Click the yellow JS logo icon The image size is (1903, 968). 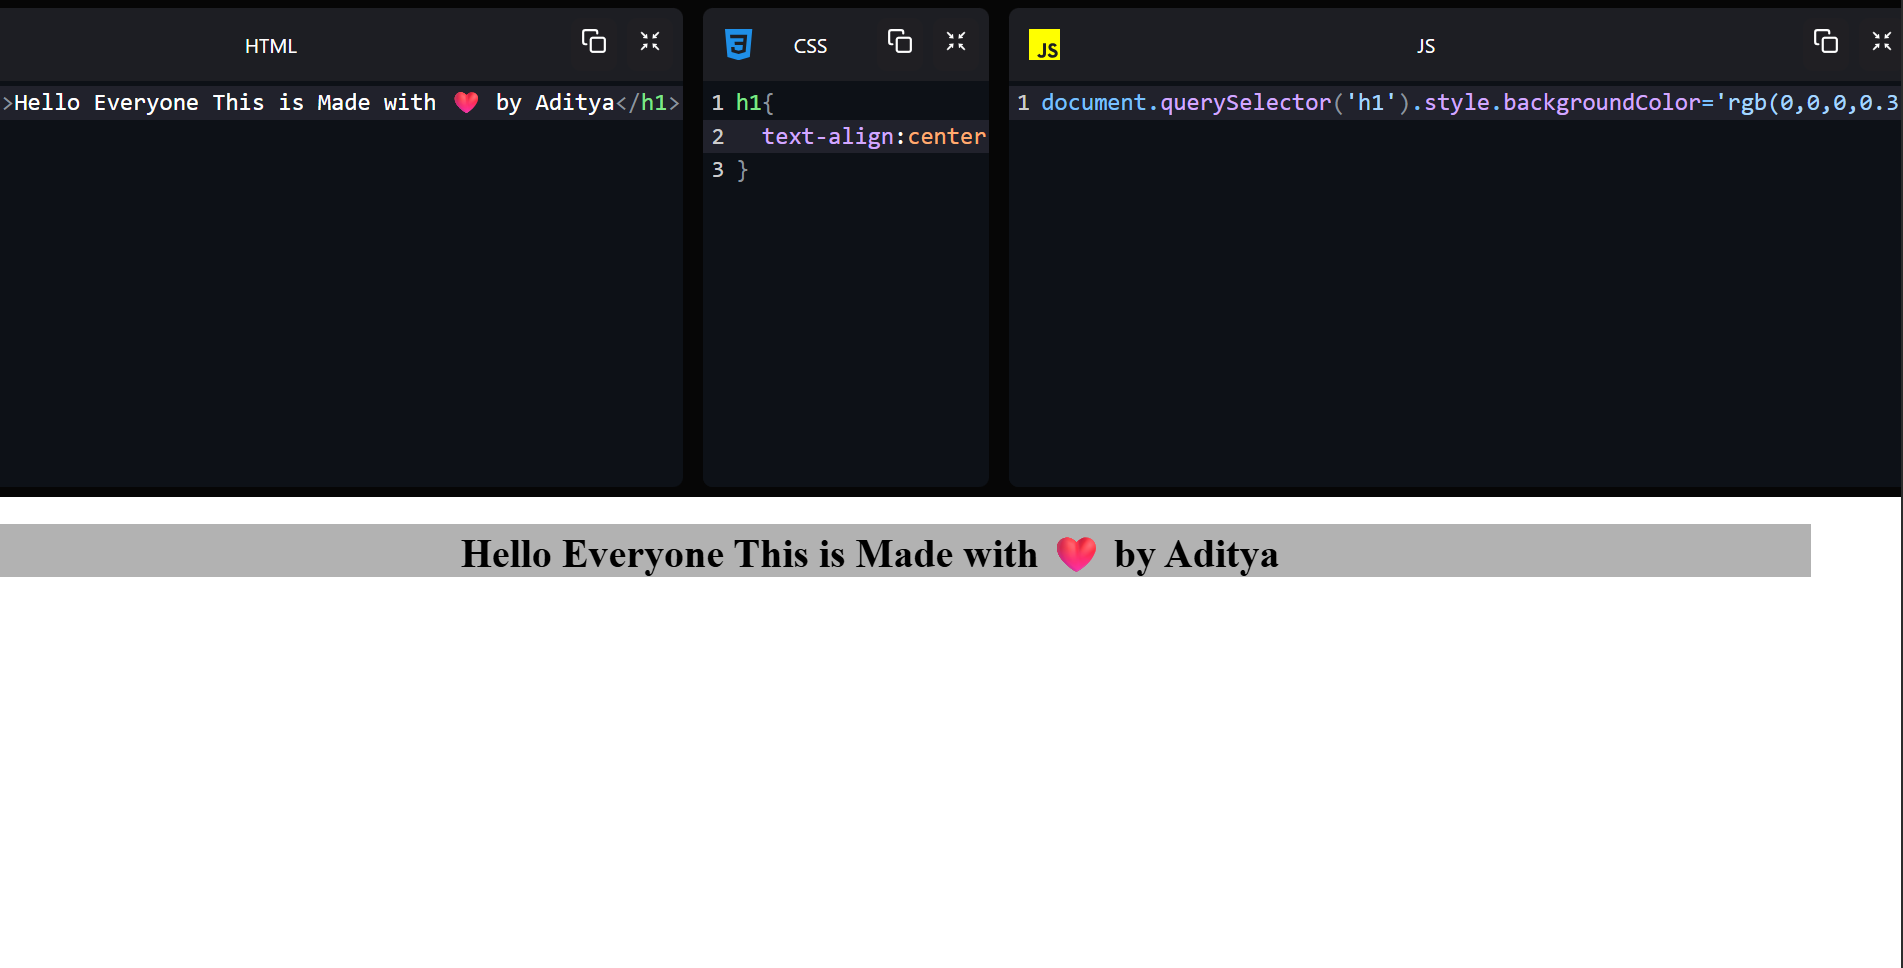click(1044, 45)
